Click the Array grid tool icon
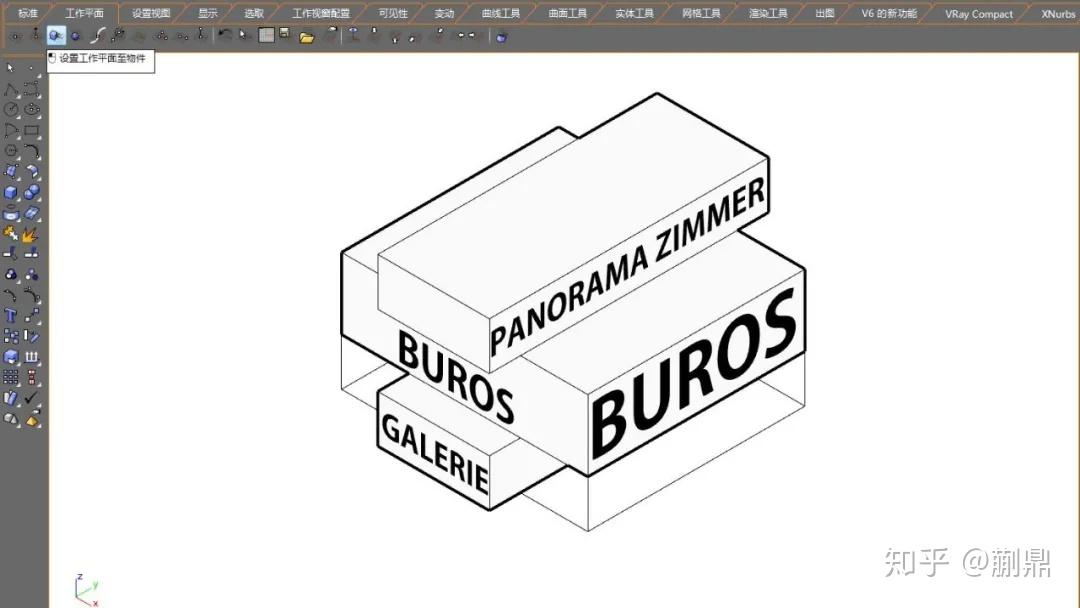This screenshot has height=608, width=1080. point(11,377)
